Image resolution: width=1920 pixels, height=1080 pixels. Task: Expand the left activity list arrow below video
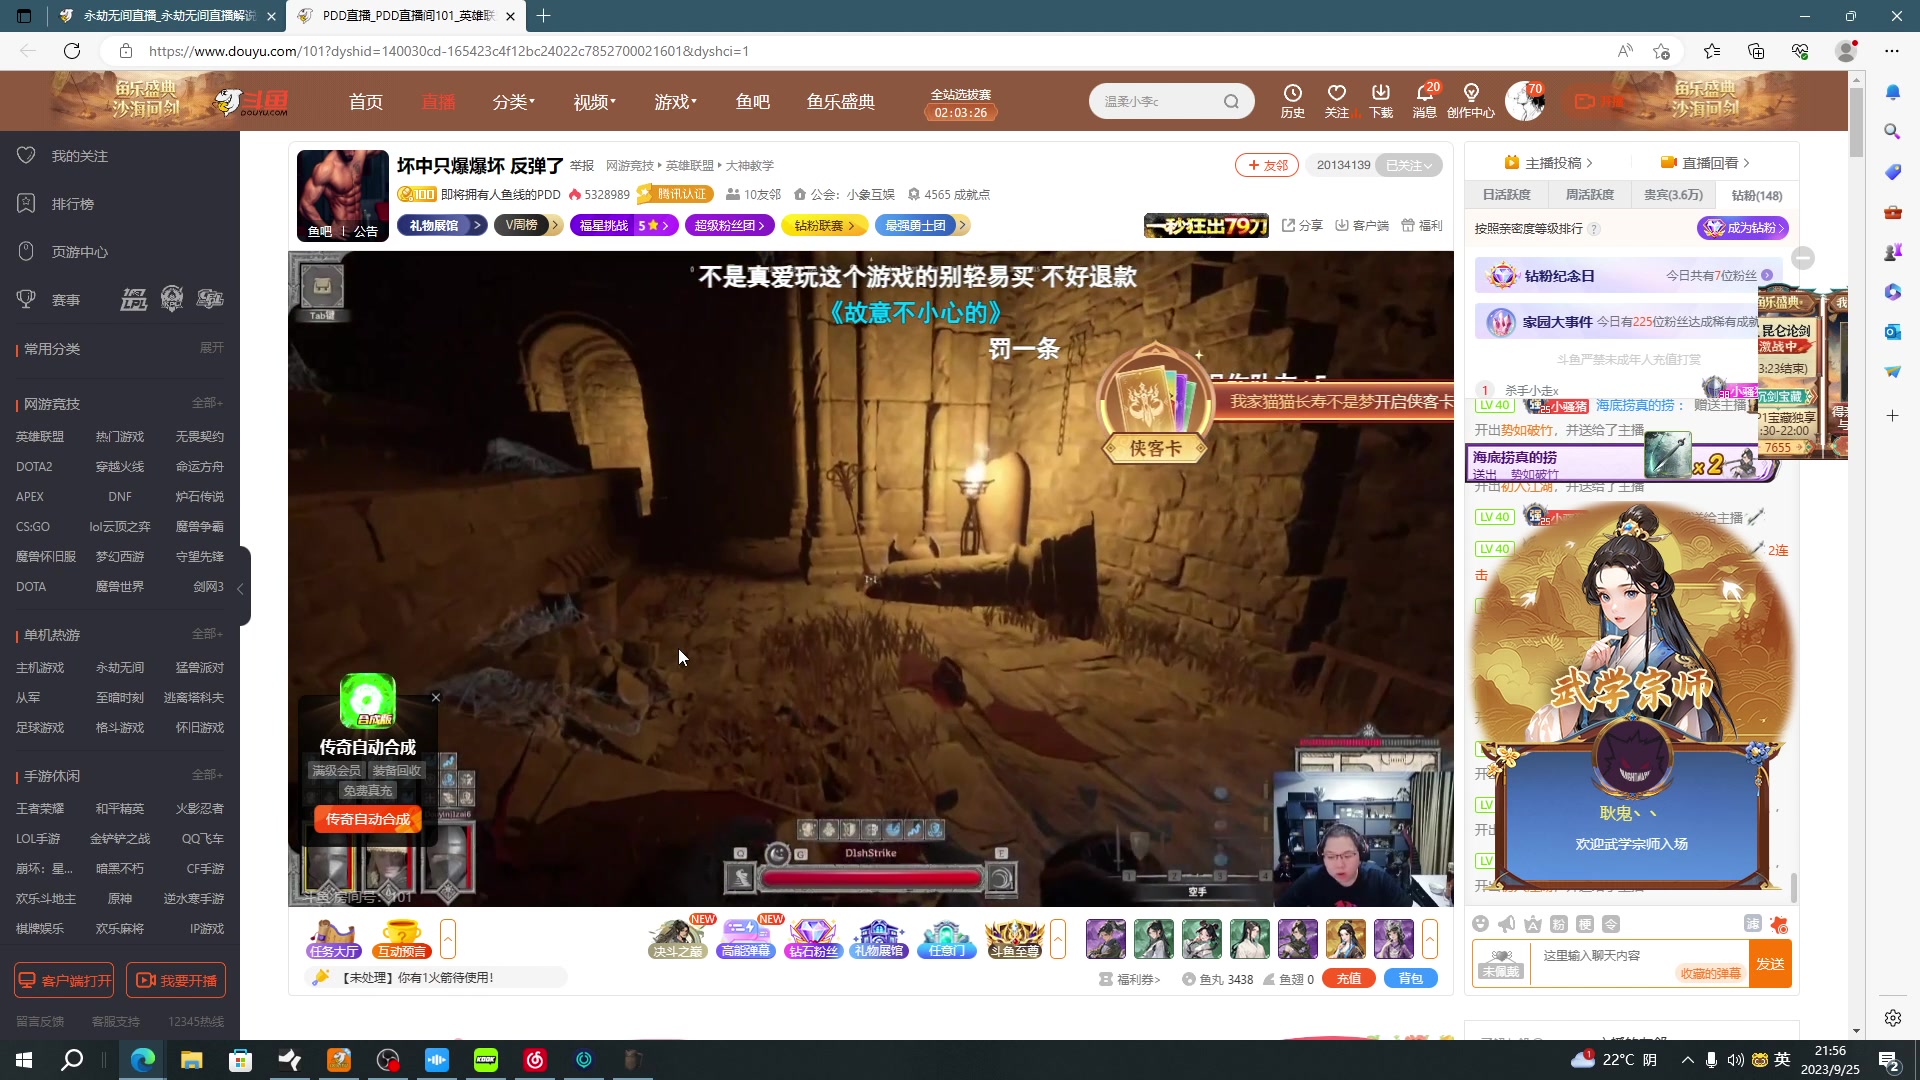[448, 939]
